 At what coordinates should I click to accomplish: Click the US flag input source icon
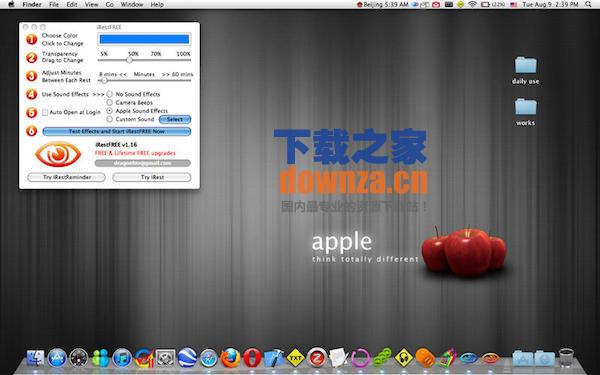[514, 5]
